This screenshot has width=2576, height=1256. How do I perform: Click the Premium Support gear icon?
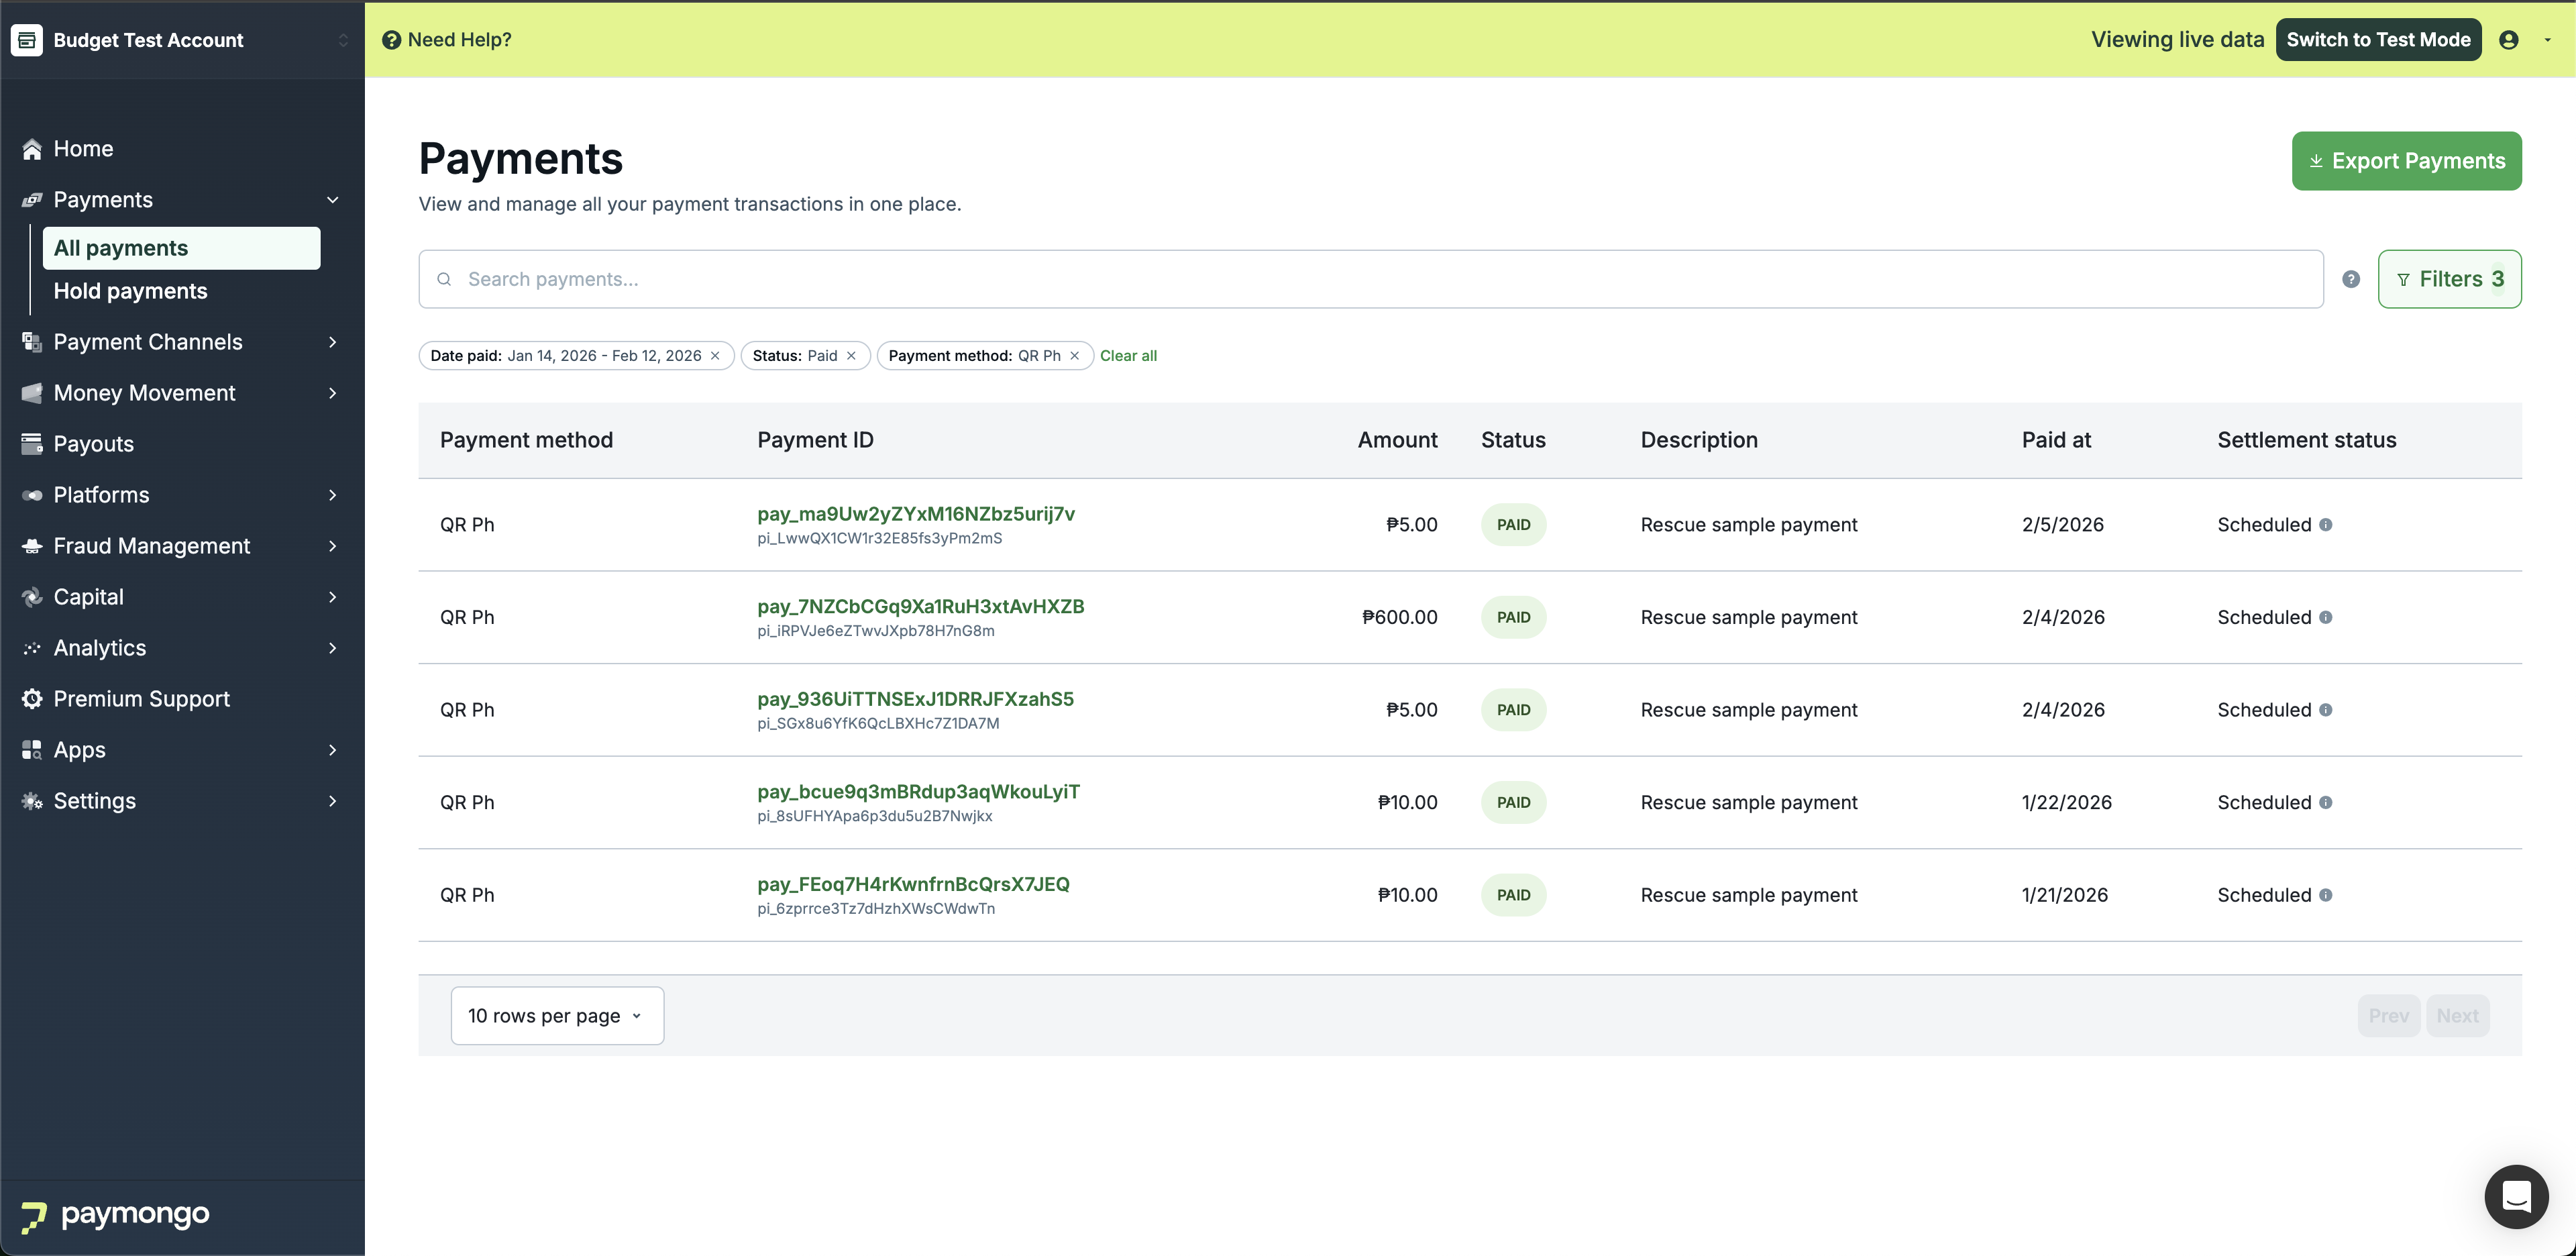click(x=32, y=699)
